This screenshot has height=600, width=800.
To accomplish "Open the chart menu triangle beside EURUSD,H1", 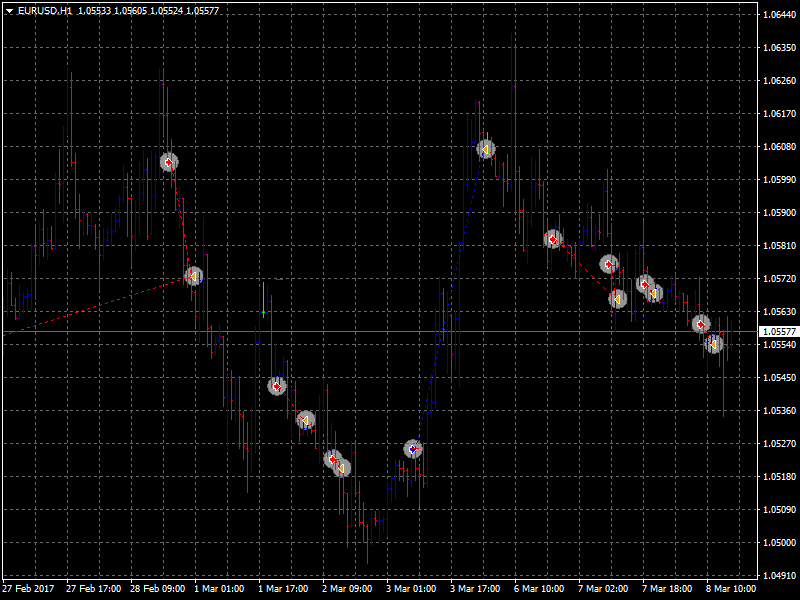I will [9, 11].
